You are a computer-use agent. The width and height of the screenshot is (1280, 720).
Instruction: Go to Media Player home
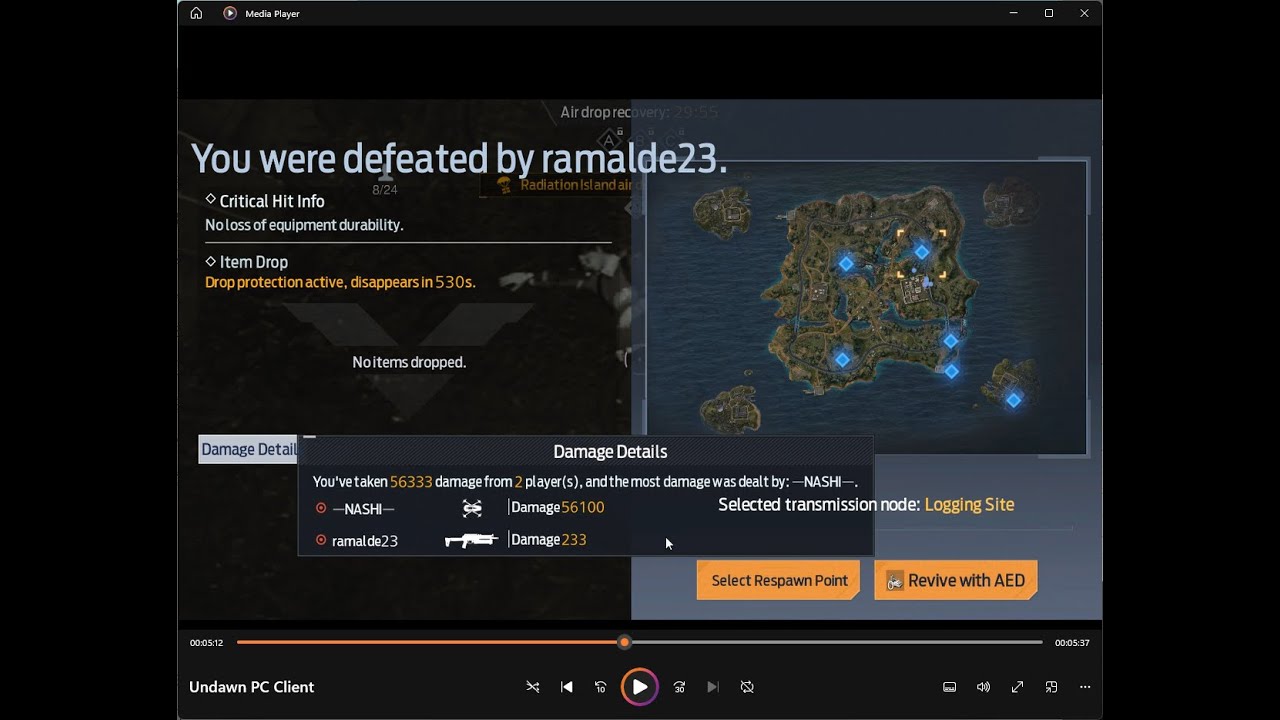196,13
